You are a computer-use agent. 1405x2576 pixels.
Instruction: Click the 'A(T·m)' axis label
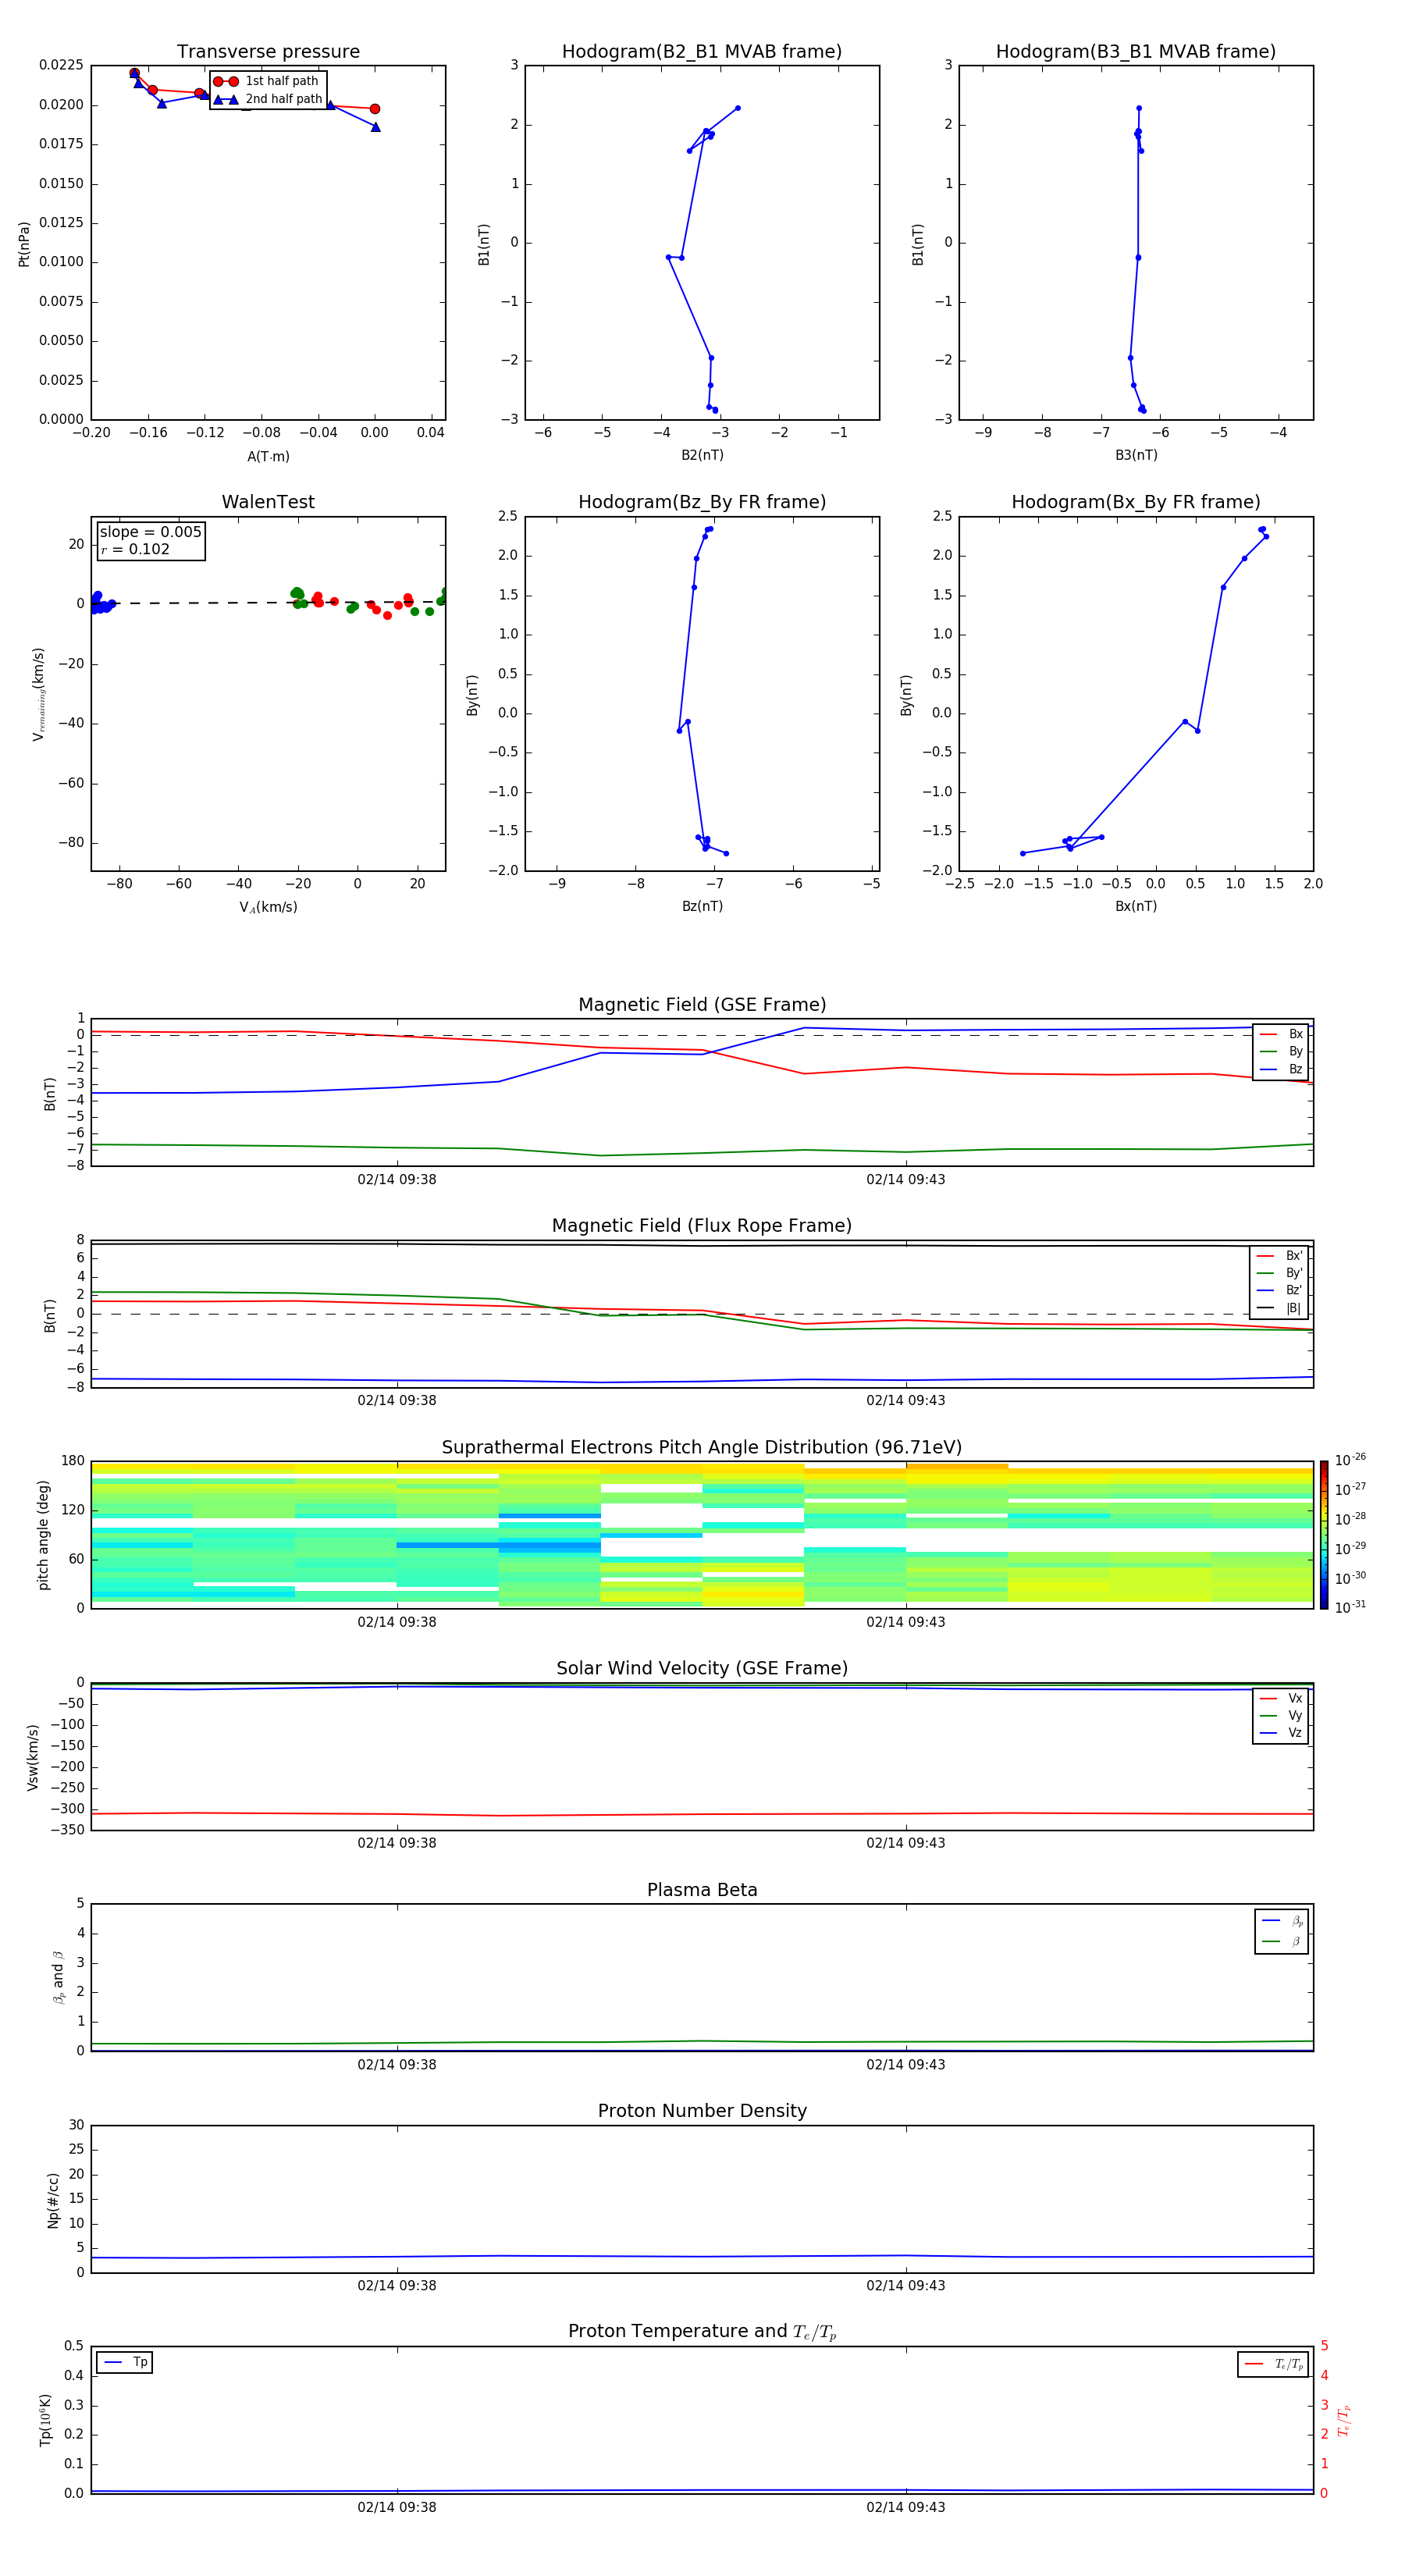coord(268,457)
